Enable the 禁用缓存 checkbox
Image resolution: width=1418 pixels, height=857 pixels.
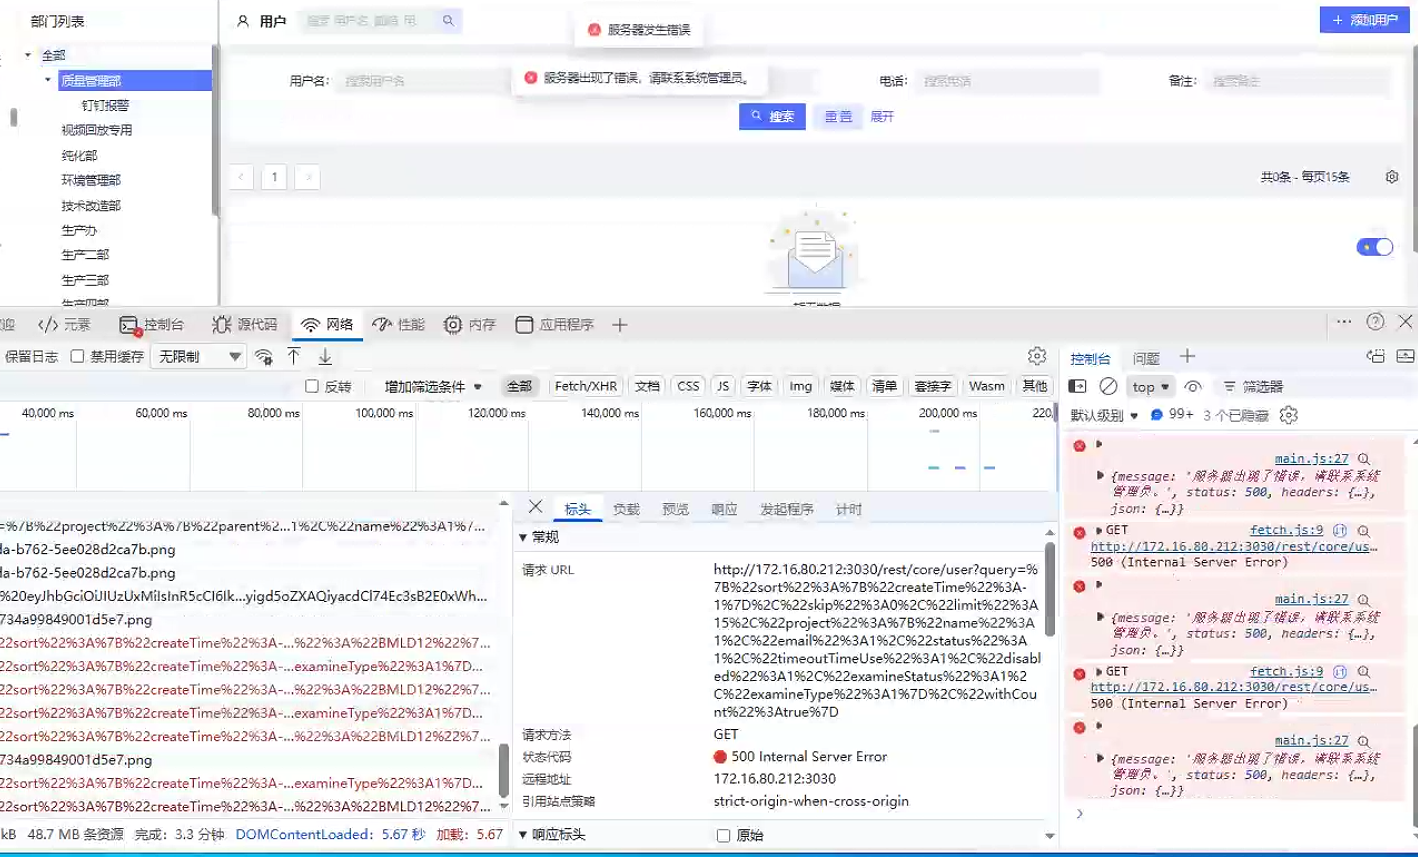tap(77, 357)
